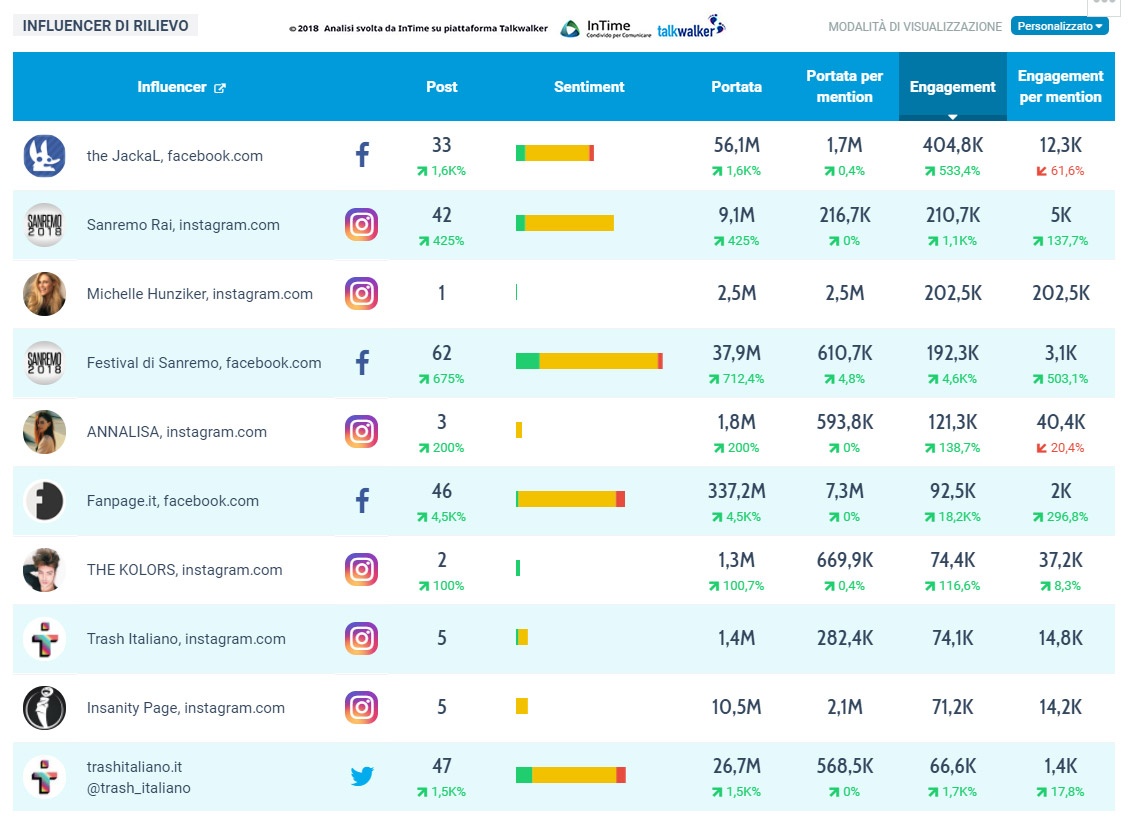Click the 210,7K engagement for Sanremo Rai

952,215
